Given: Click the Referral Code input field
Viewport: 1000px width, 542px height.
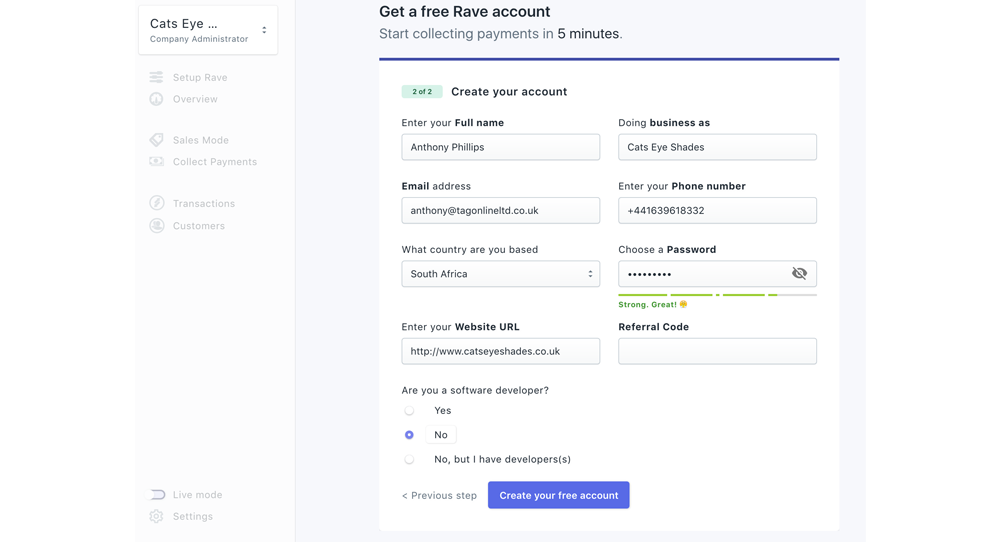Looking at the screenshot, I should (x=717, y=351).
